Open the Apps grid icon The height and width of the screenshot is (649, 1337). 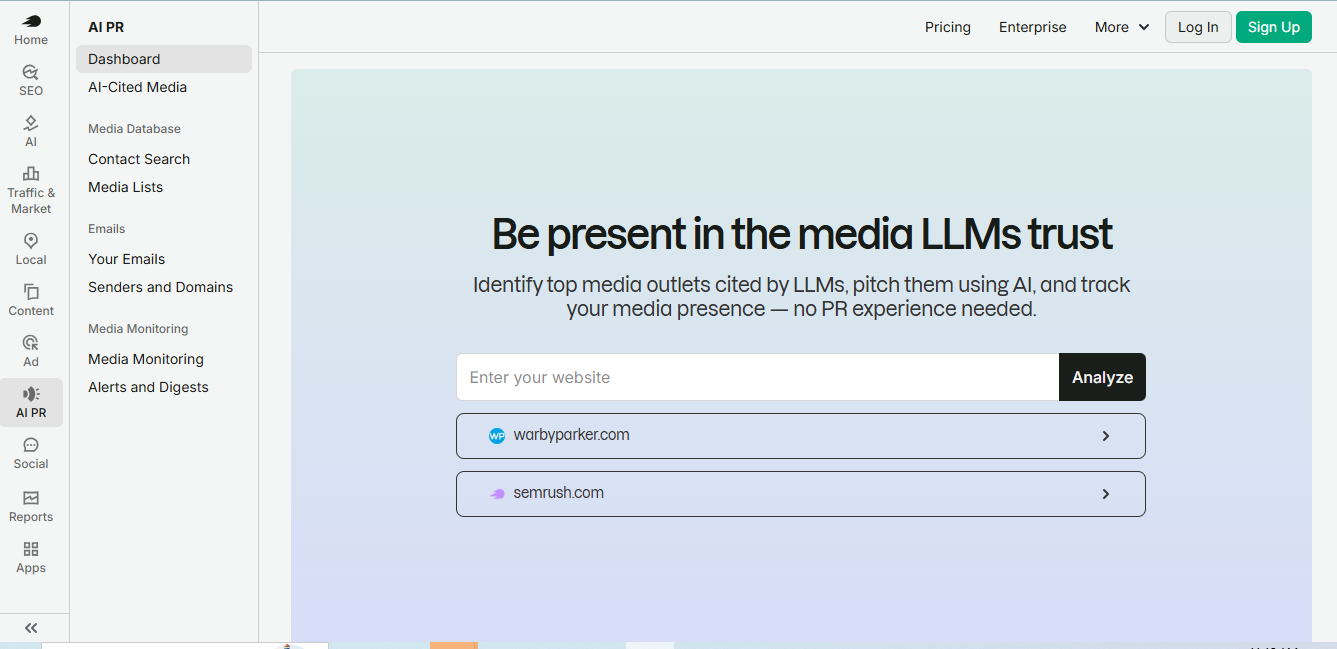coord(31,549)
